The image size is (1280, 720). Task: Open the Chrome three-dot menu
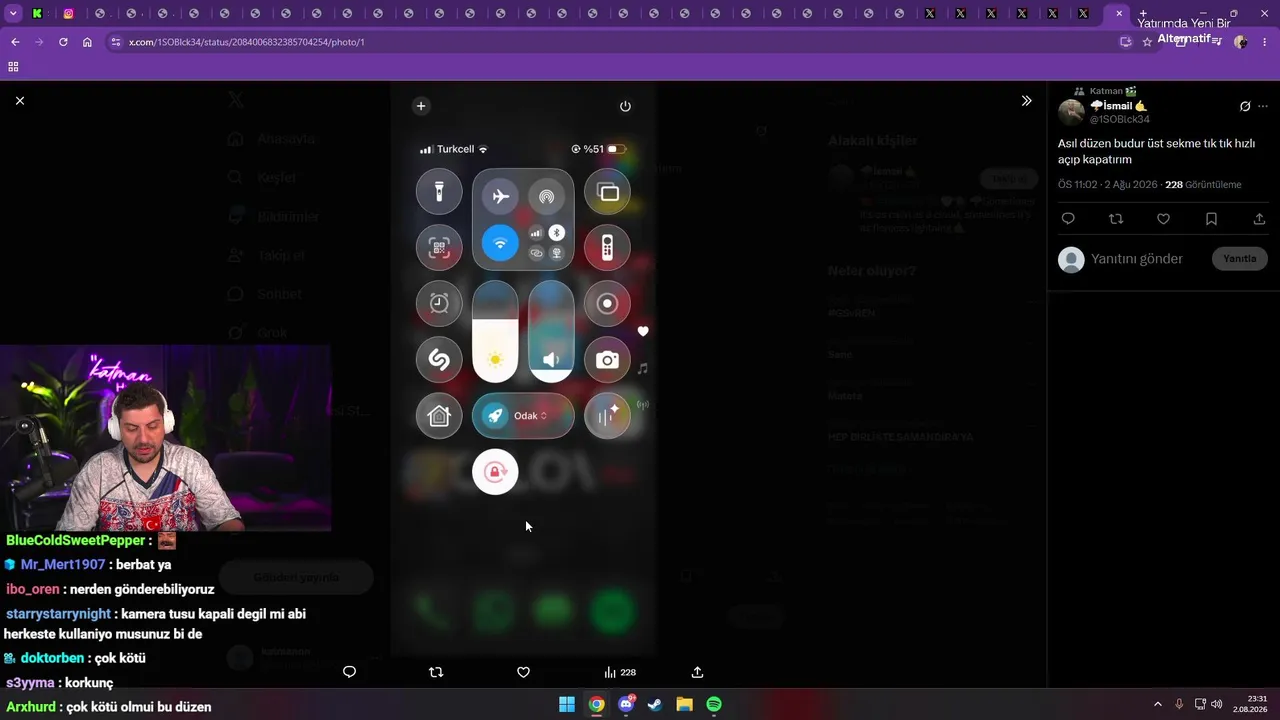tap(1265, 42)
